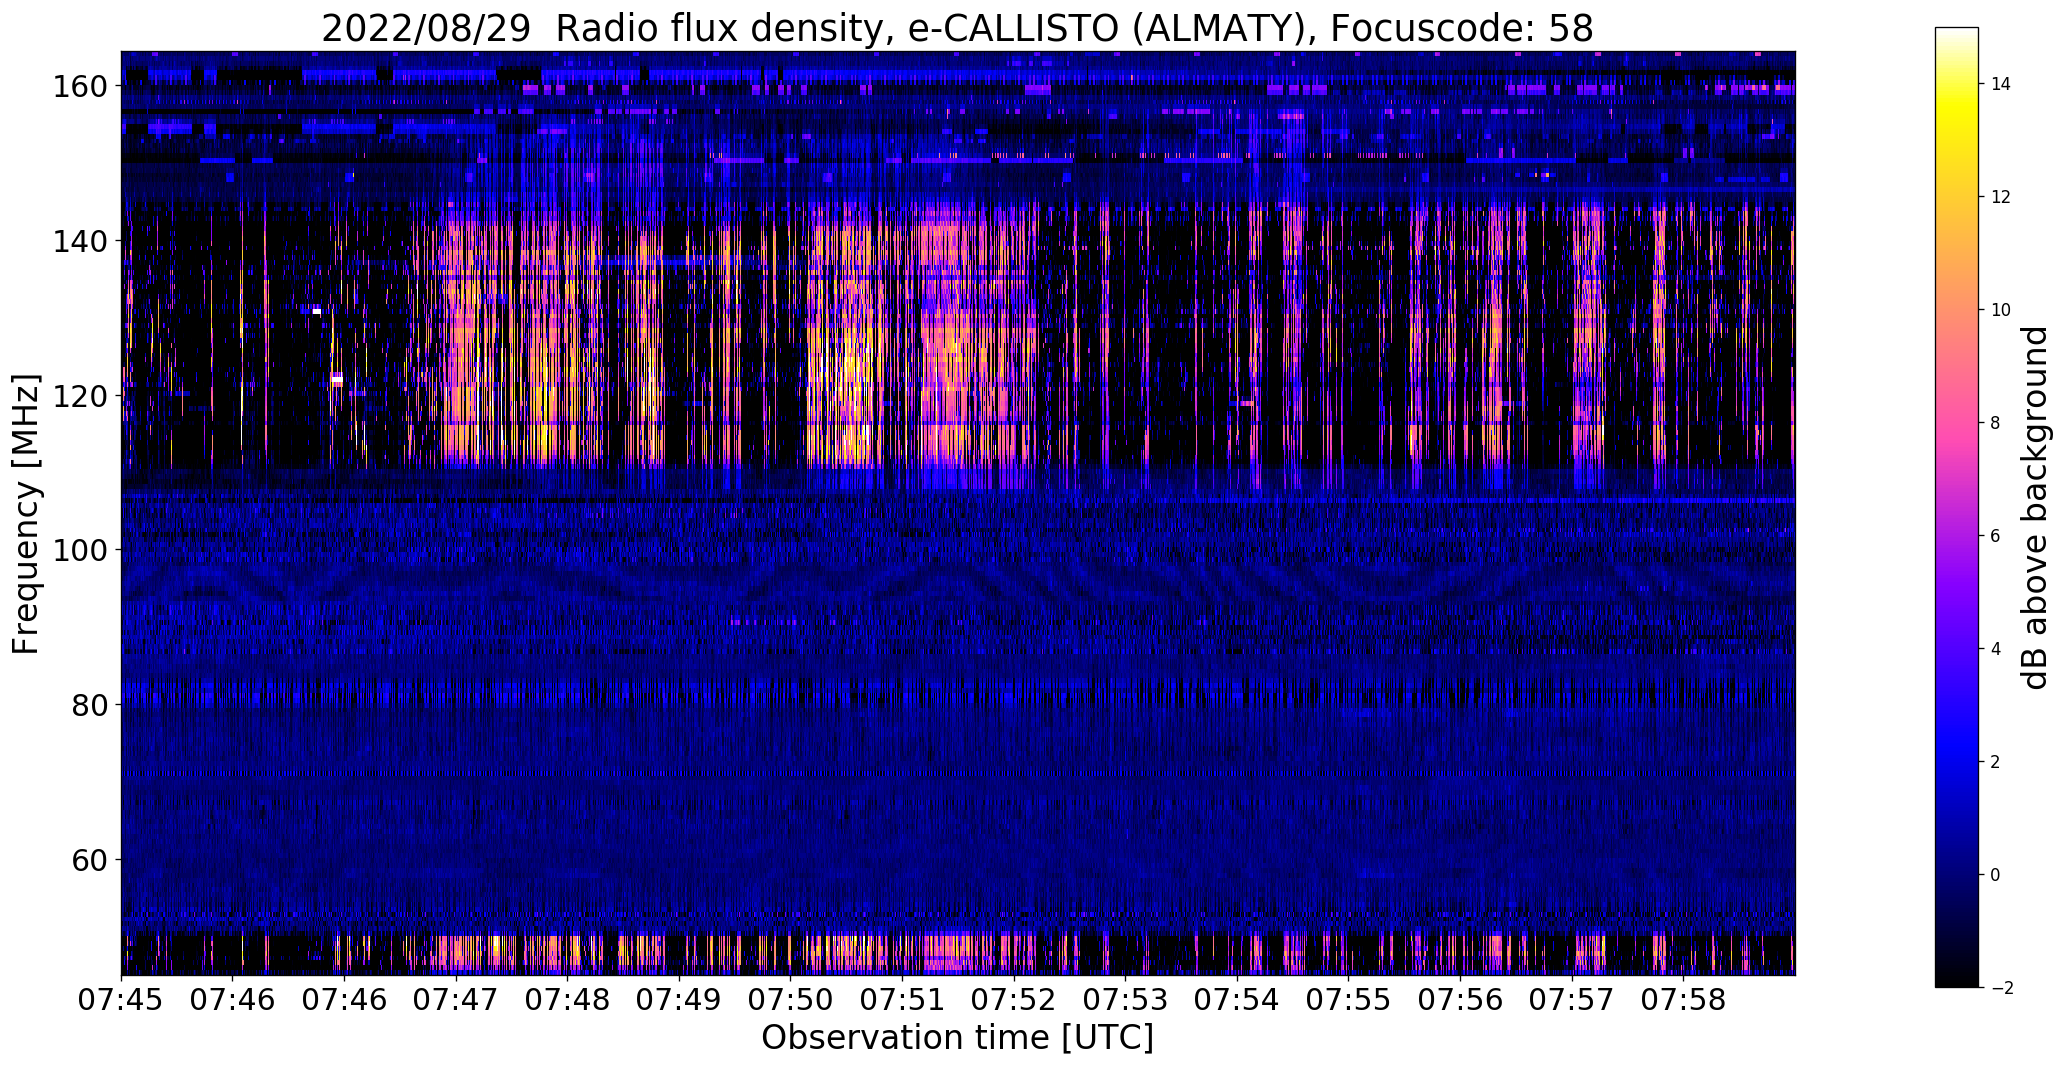Screen dimensions: 2066x1067
Task: Click time axis tick label 07:57
Action: (1572, 1000)
